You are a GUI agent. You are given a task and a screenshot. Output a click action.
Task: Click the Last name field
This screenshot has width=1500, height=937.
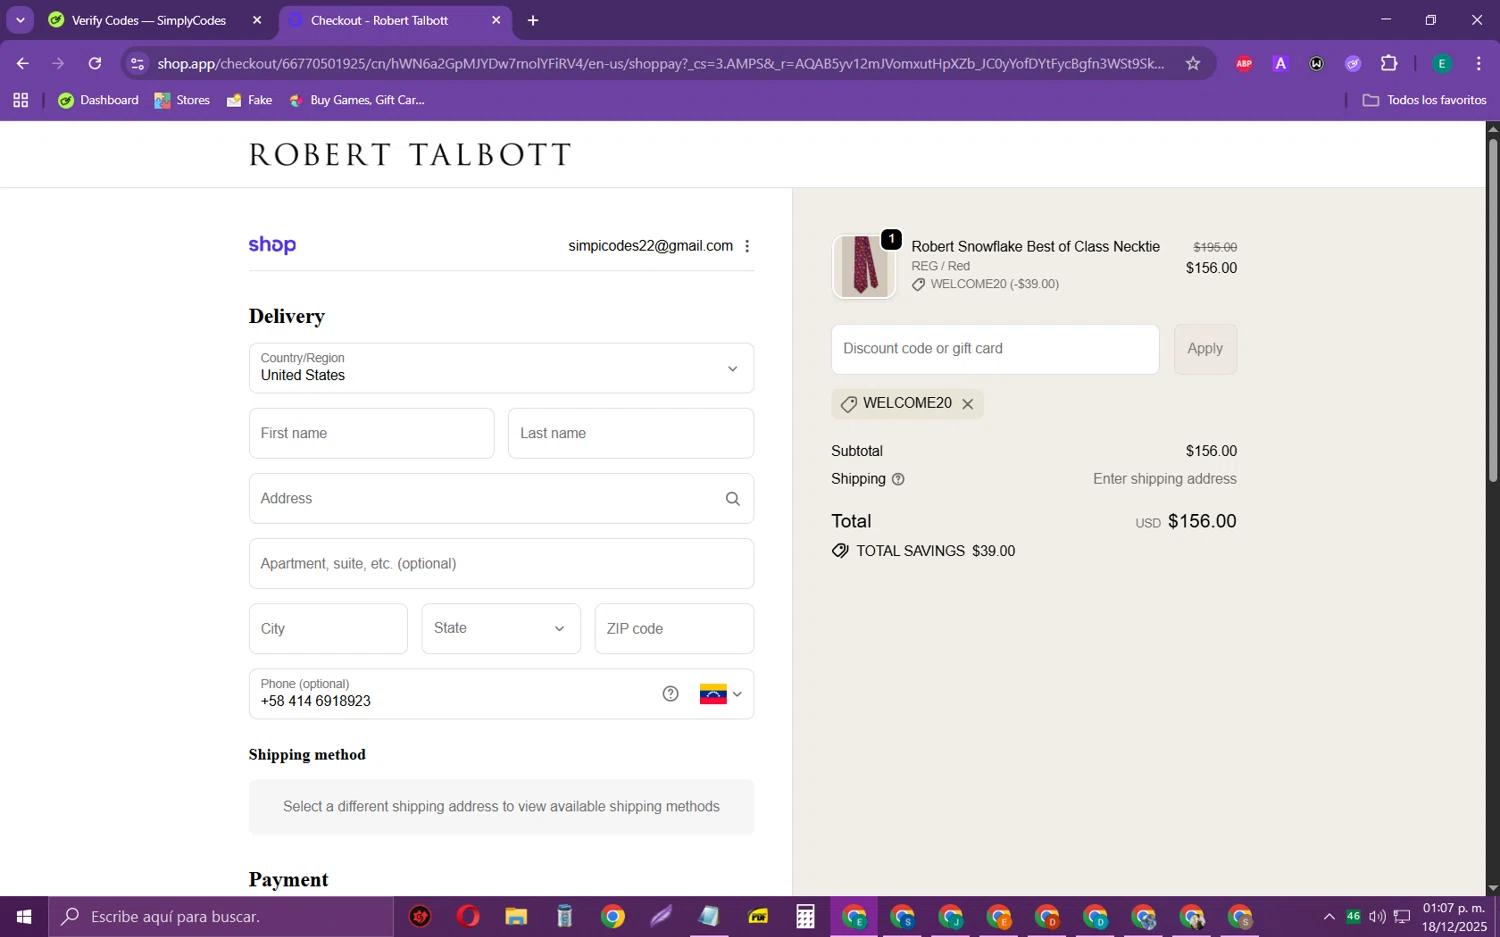[x=631, y=433]
